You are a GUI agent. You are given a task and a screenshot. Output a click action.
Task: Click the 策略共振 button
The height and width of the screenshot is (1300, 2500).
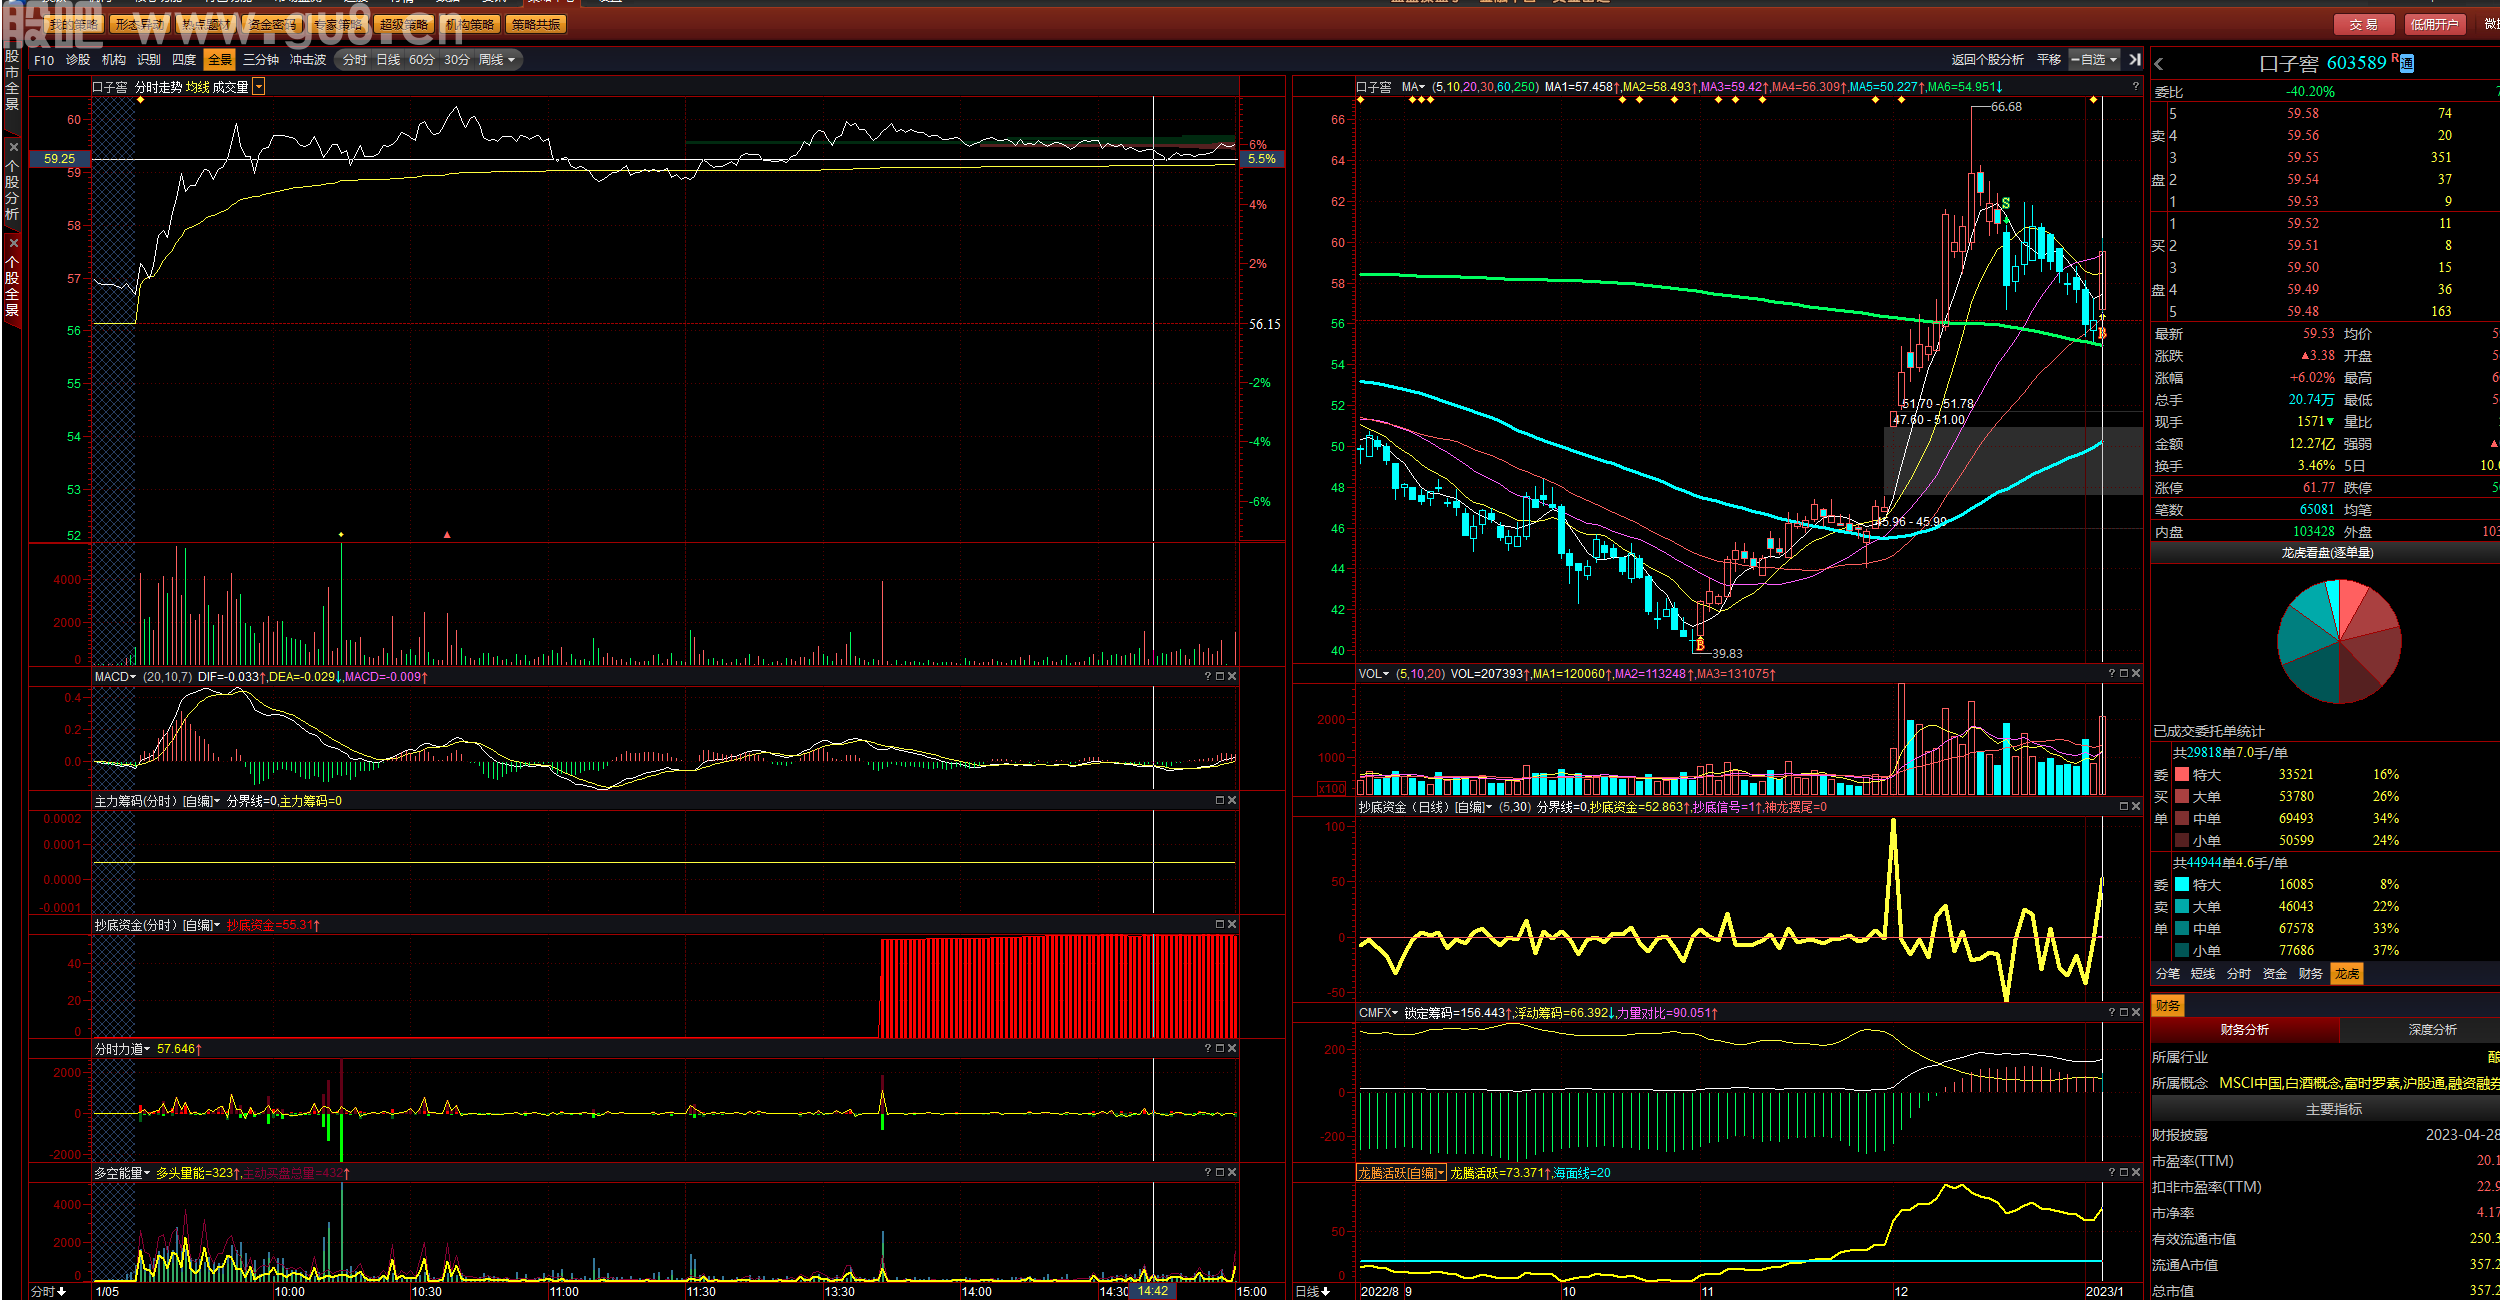click(x=536, y=24)
